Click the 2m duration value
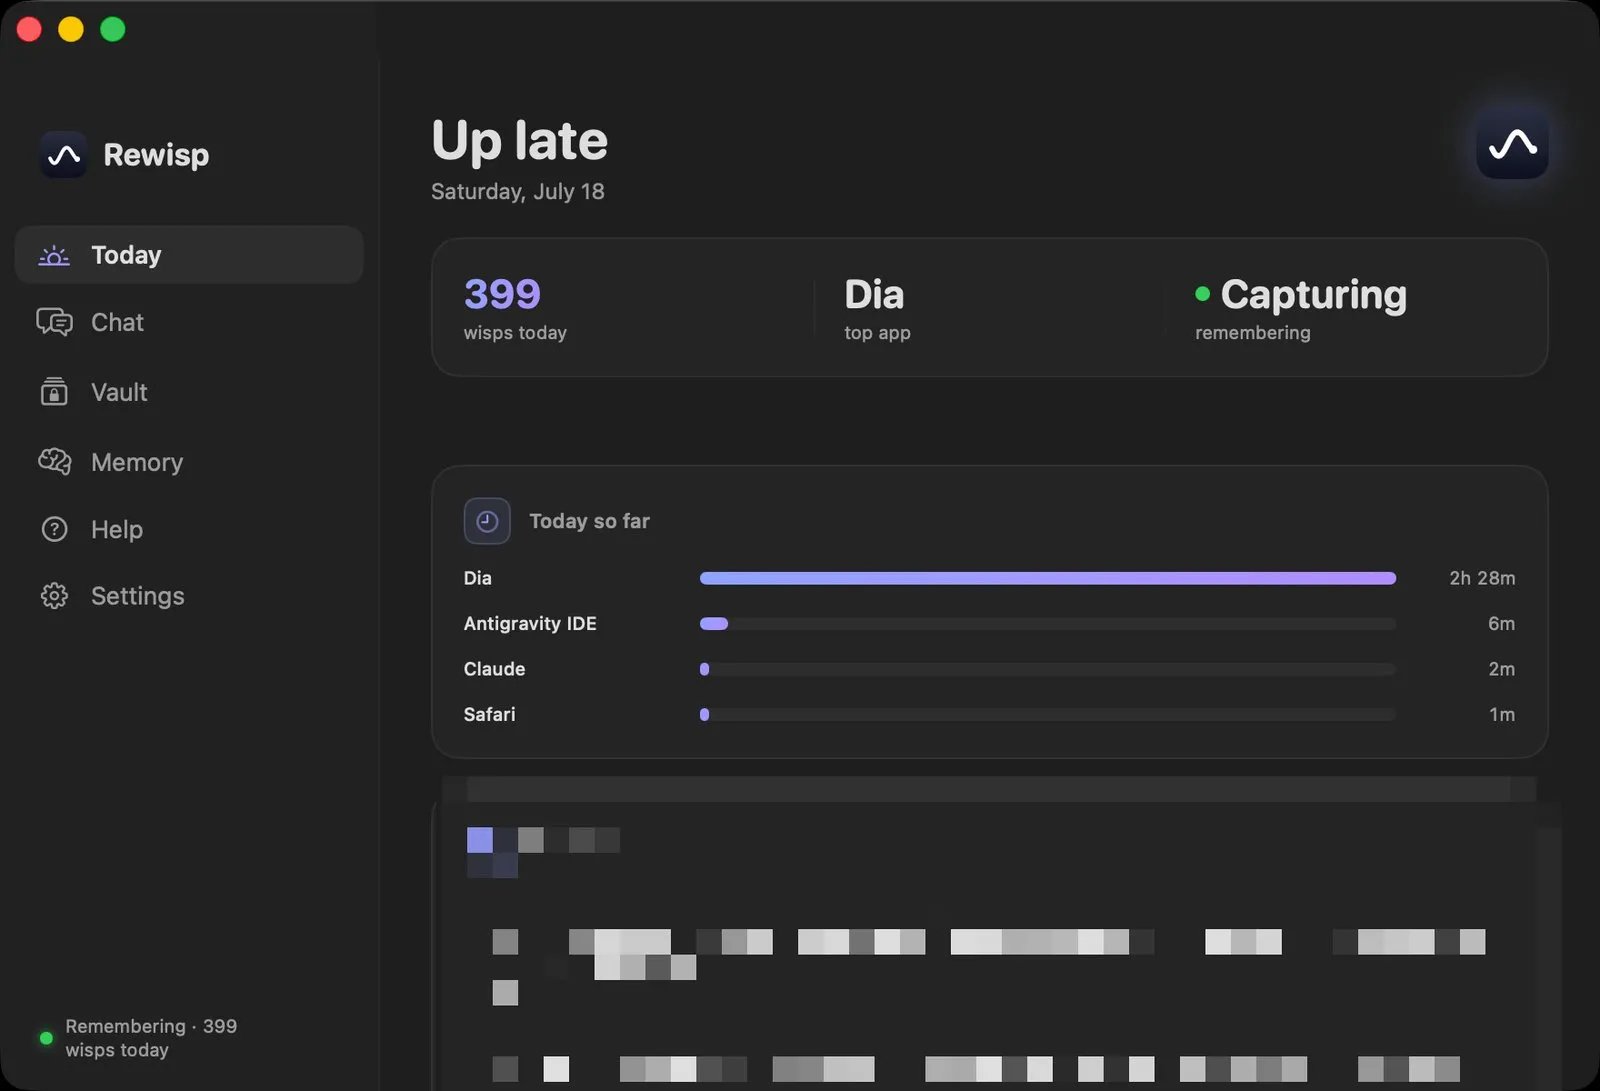 click(x=1501, y=669)
